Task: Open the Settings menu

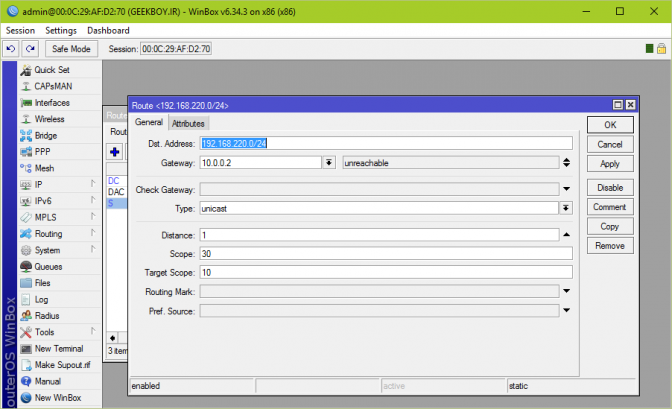Action: [x=61, y=30]
